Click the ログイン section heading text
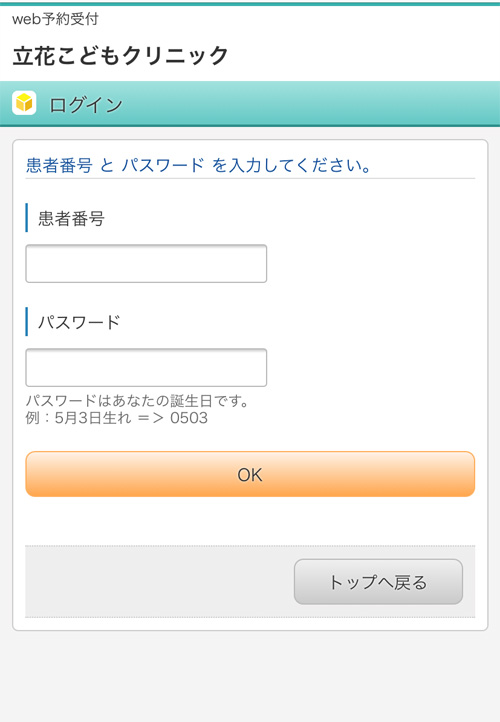This screenshot has height=722, width=500. [86, 105]
